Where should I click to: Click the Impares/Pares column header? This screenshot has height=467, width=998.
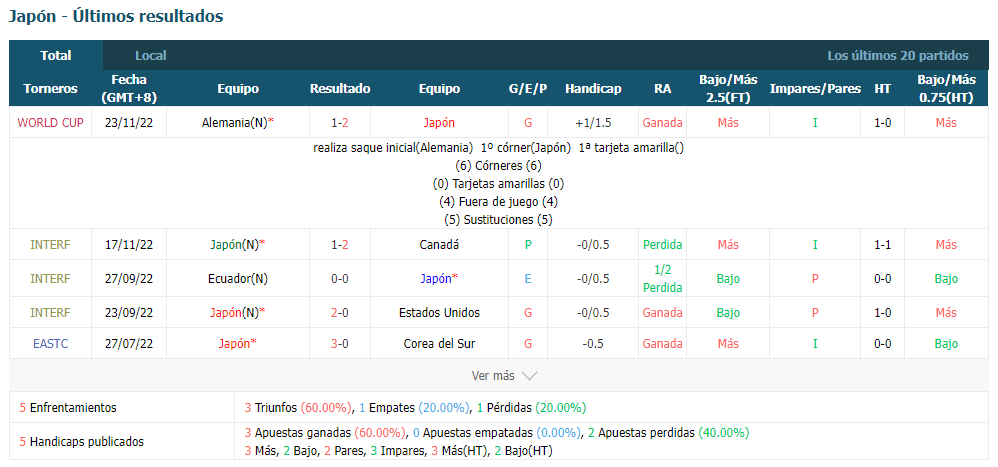pyautogui.click(x=815, y=88)
